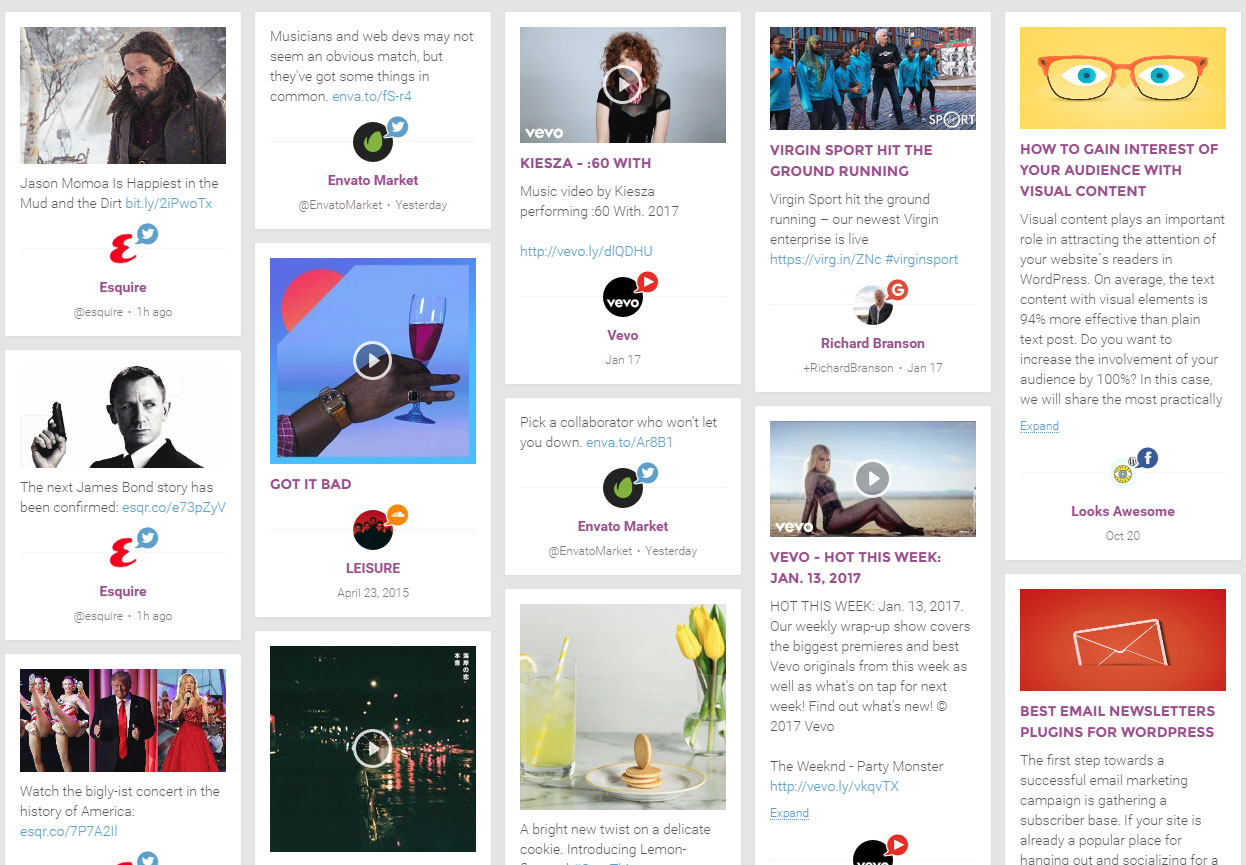Open the Vevo round logo avatar under the Kiesza video
The height and width of the screenshot is (865, 1246).
623,297
